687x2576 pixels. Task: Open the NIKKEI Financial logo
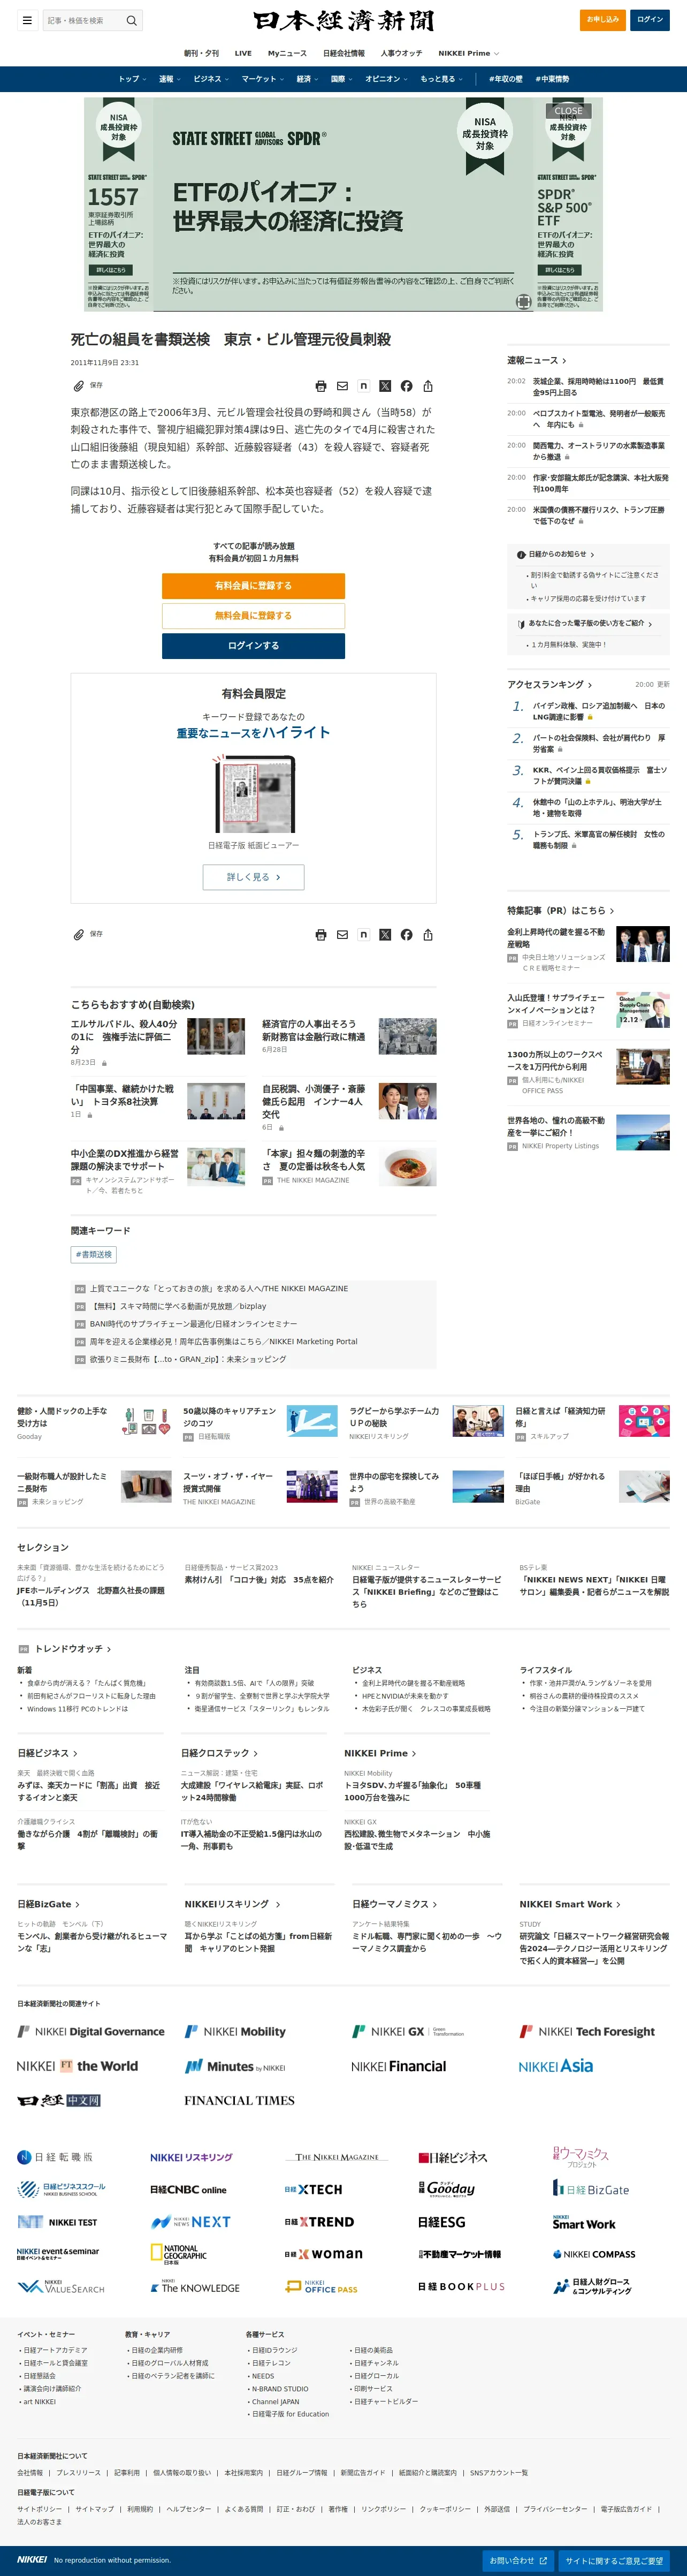398,2066
